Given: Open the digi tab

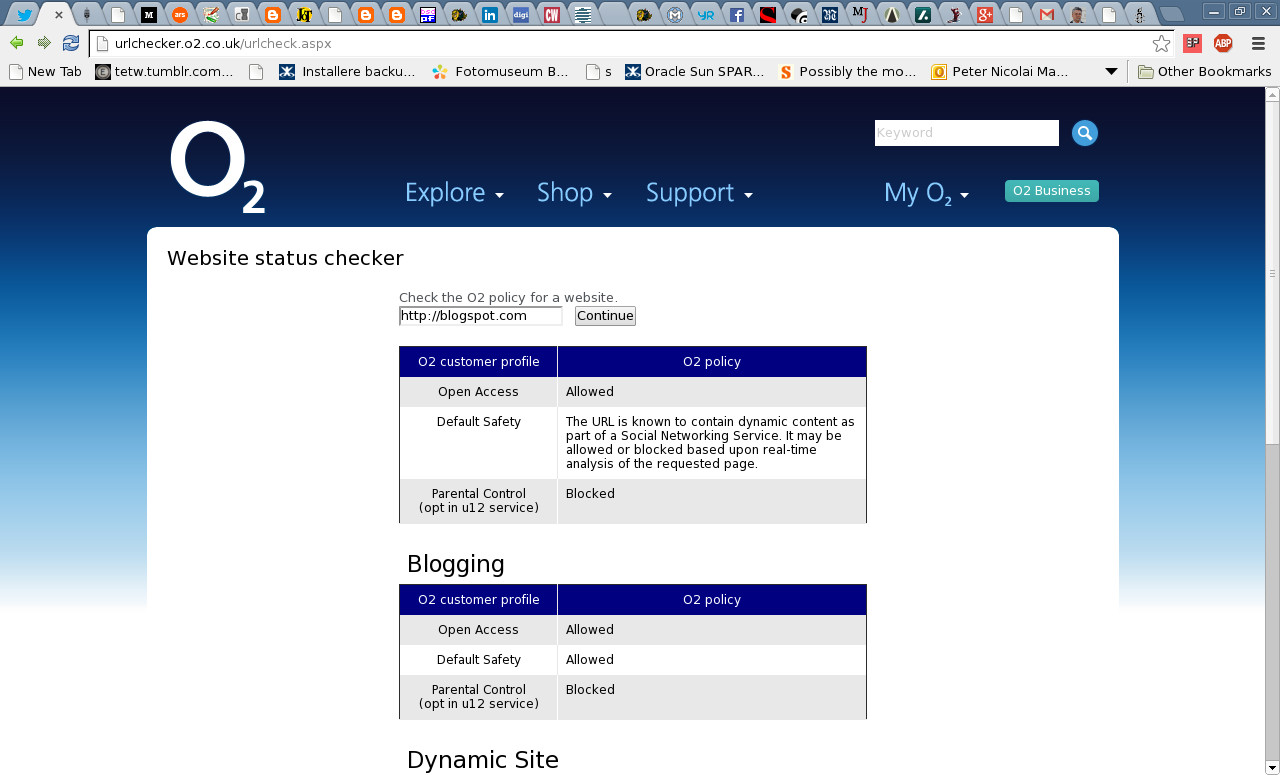Looking at the screenshot, I should 520,15.
